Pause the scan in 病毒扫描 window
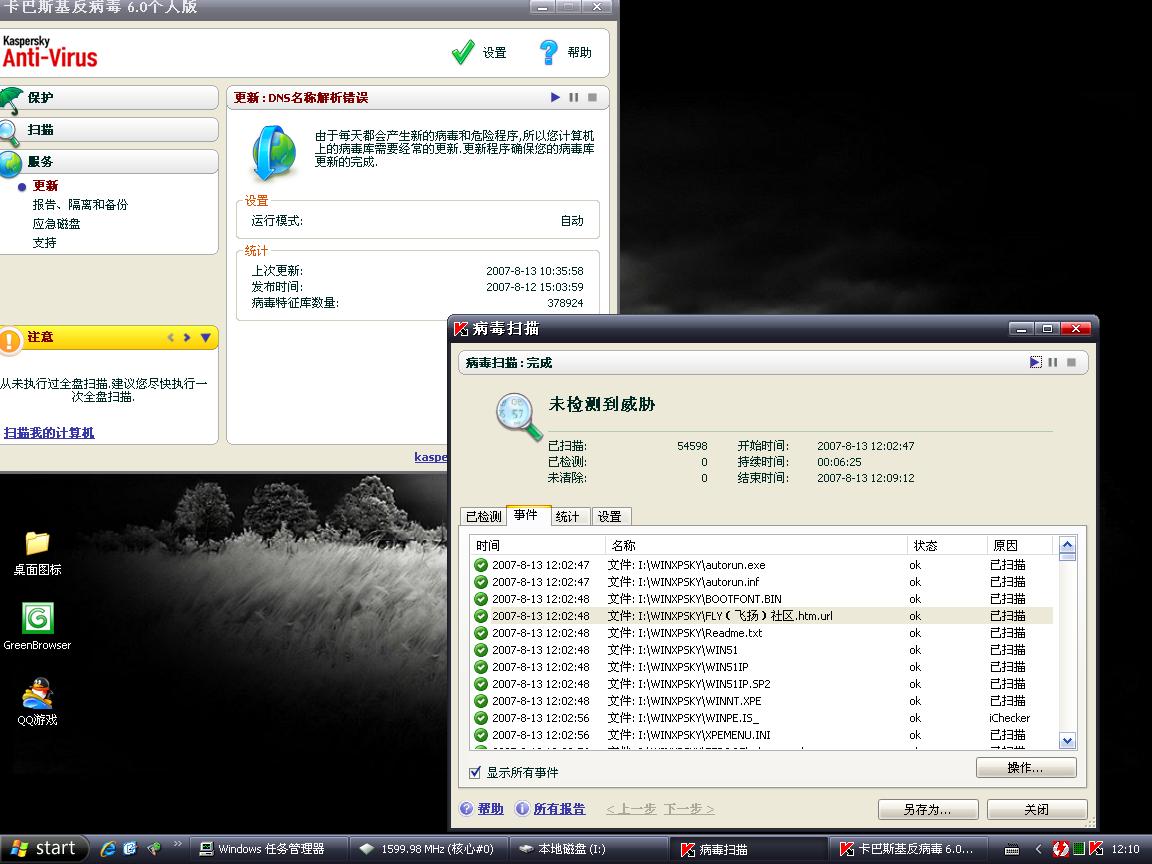The width and height of the screenshot is (1152, 864). 1053,362
